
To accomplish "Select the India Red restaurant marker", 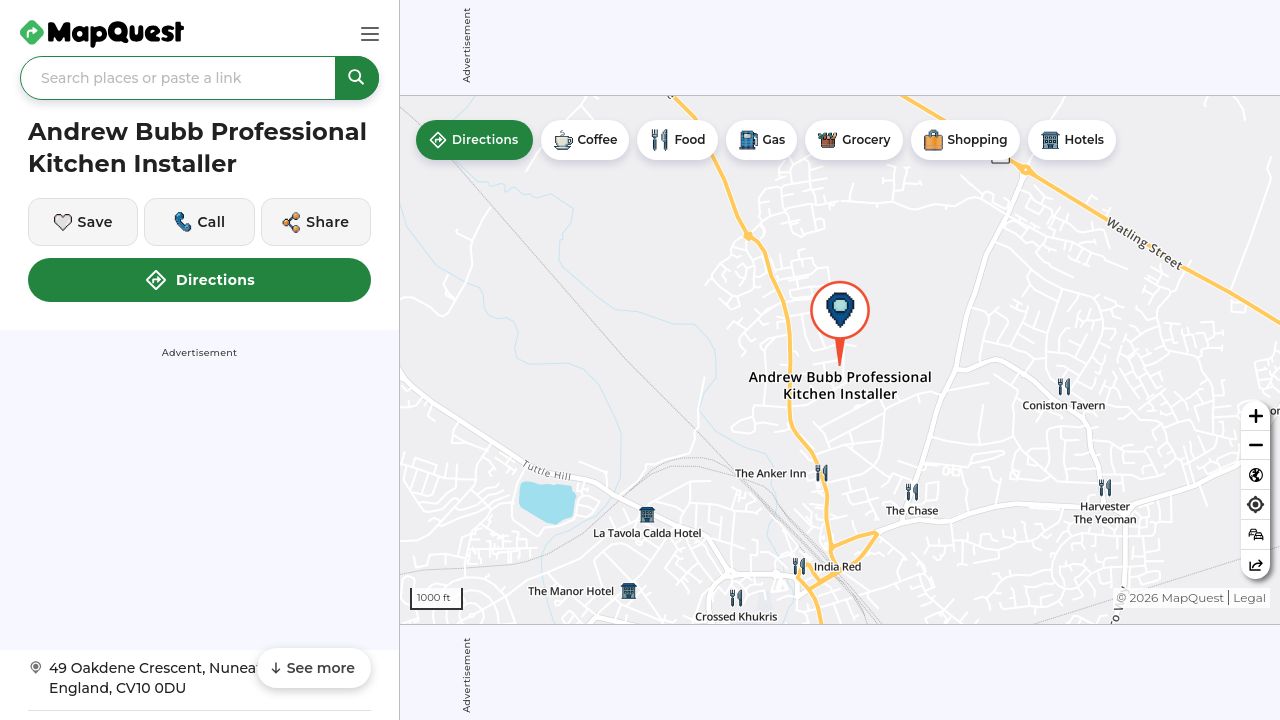I will point(799,566).
